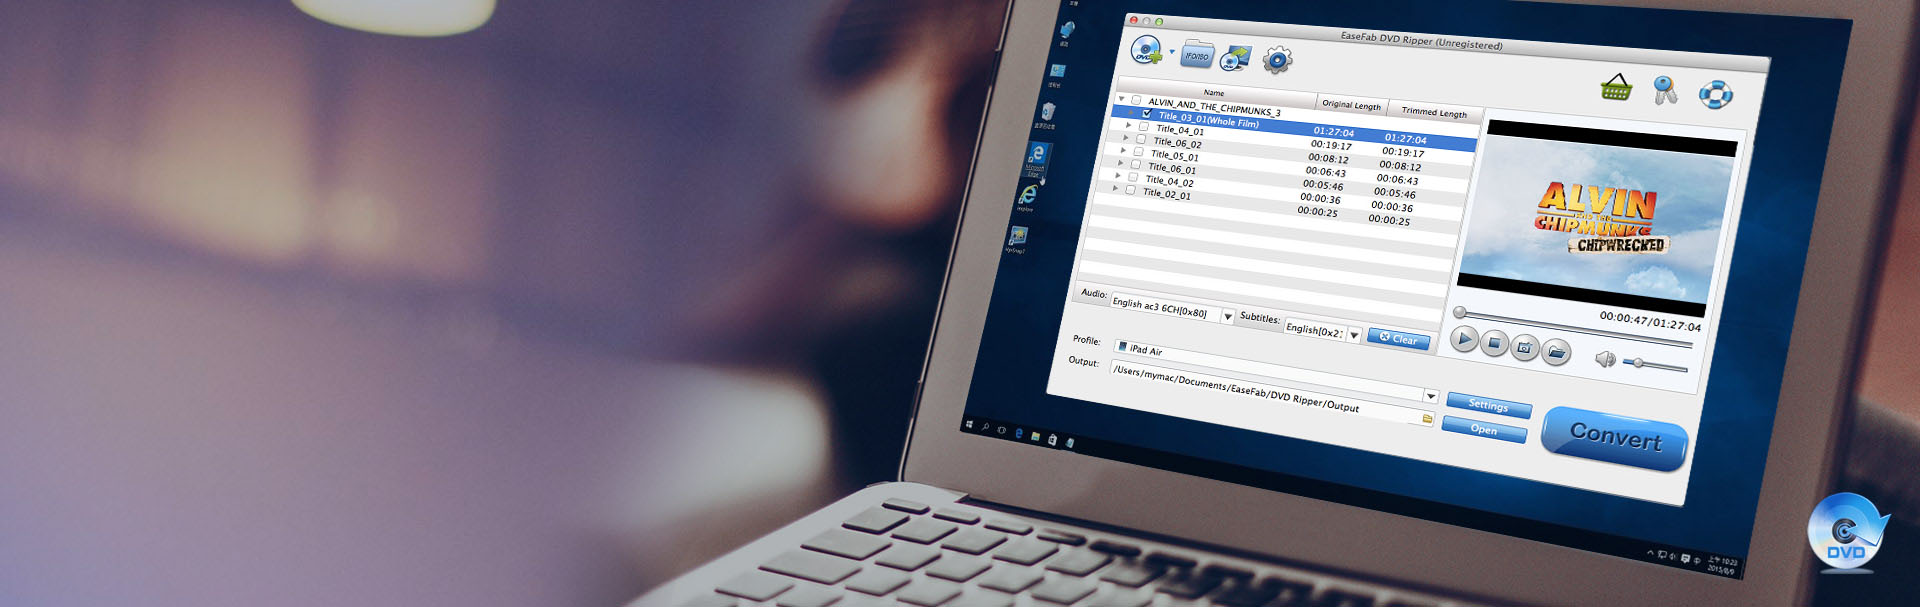The width and height of the screenshot is (1920, 607).
Task: Click the taskbar search magnifier icon
Action: [985, 428]
